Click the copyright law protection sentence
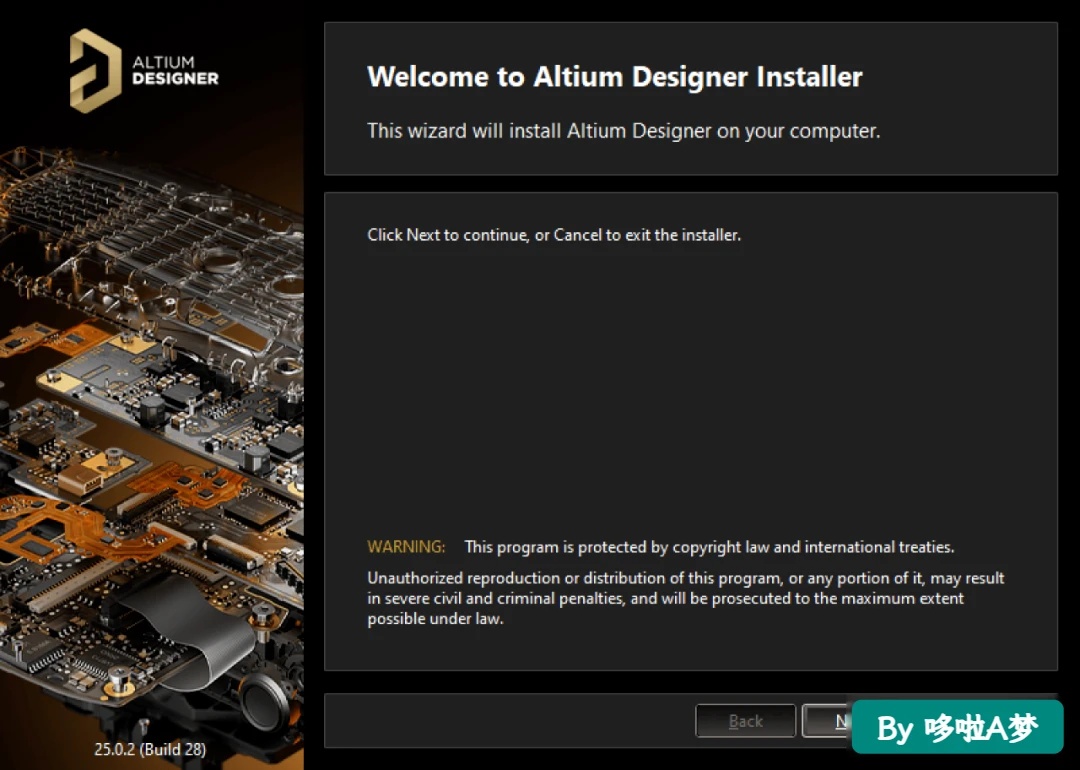The height and width of the screenshot is (770, 1080). (709, 547)
